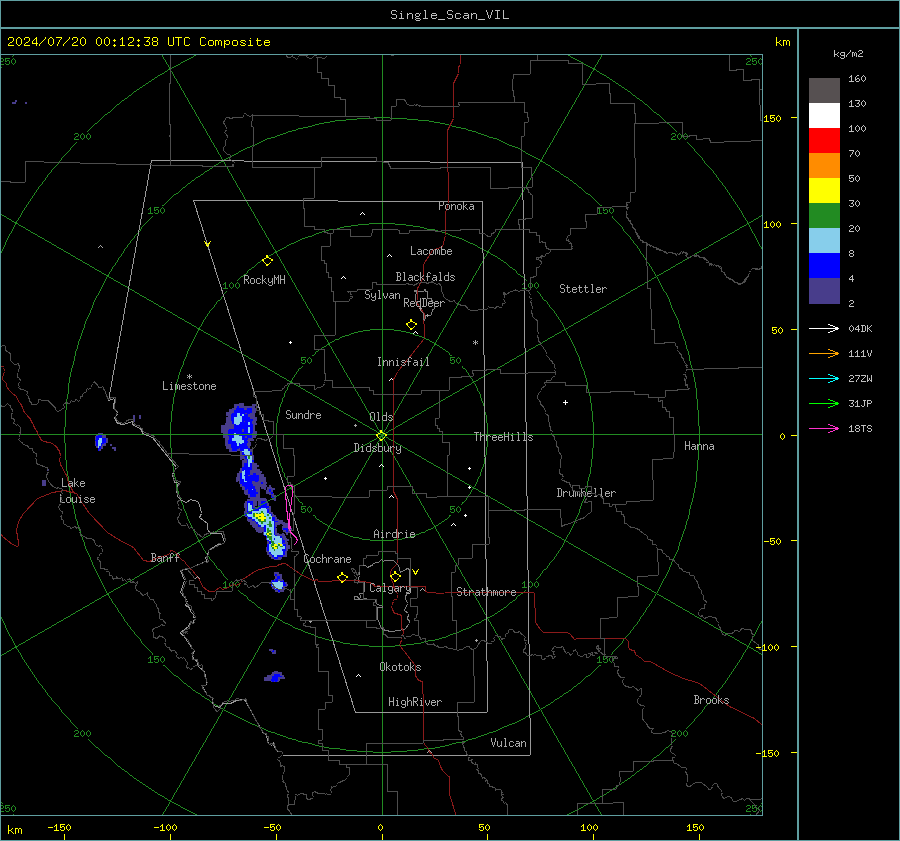The width and height of the screenshot is (900, 841).
Task: Click the kg/m2 units label
Action: coord(848,54)
